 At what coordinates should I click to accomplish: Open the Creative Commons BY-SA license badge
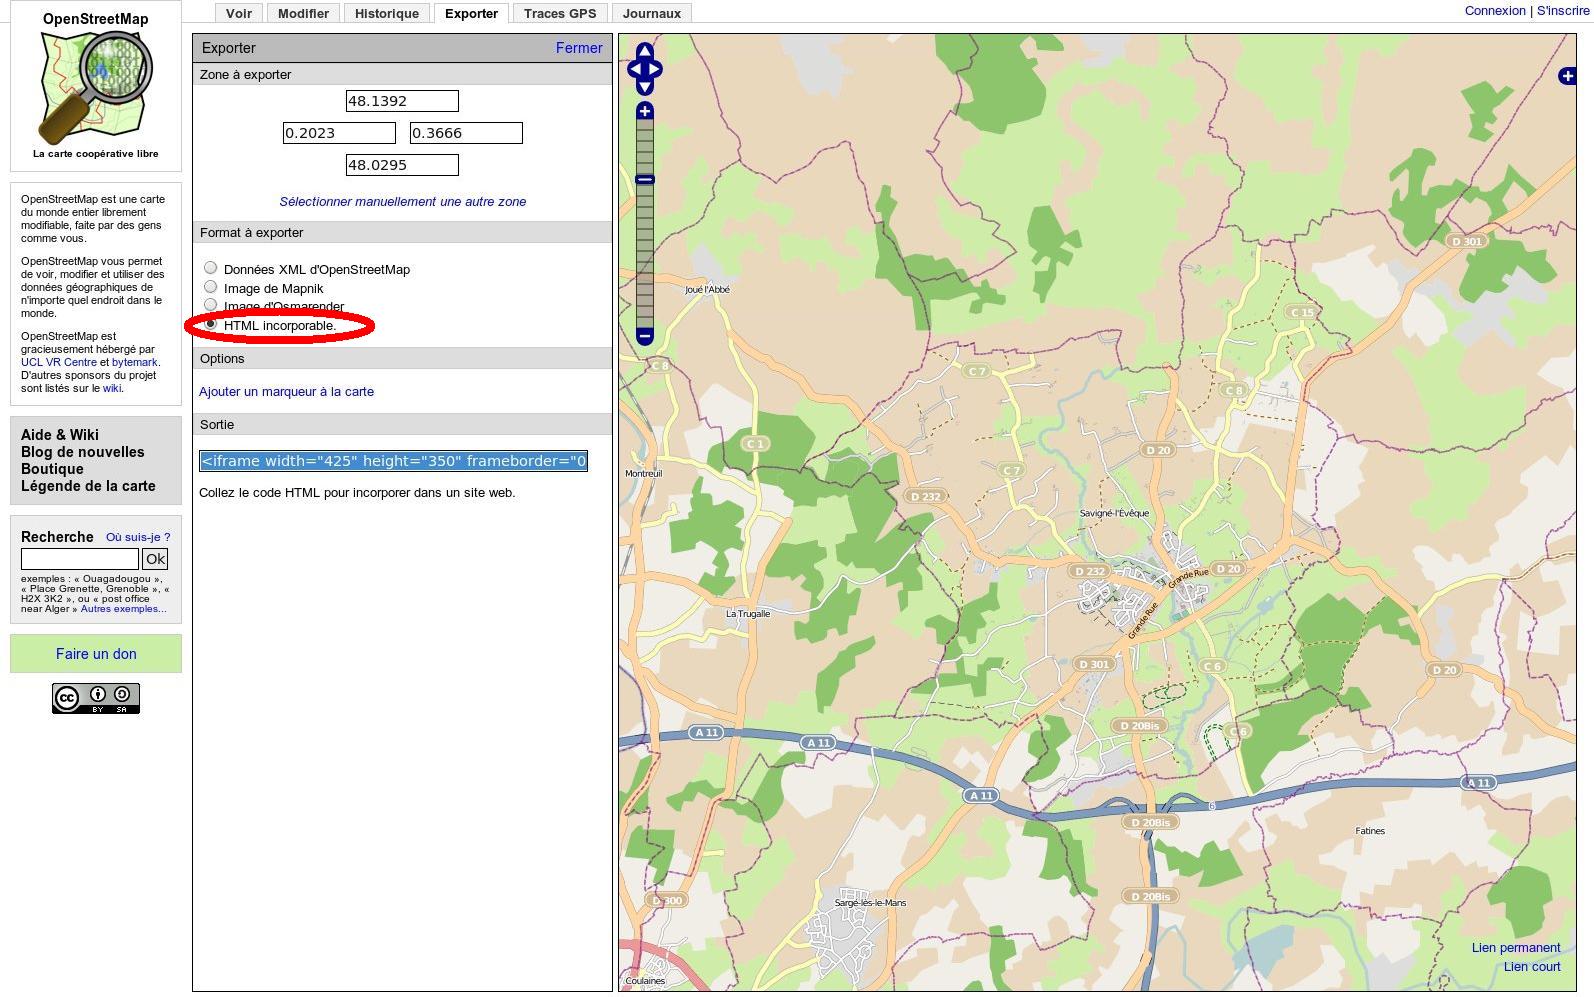[96, 698]
